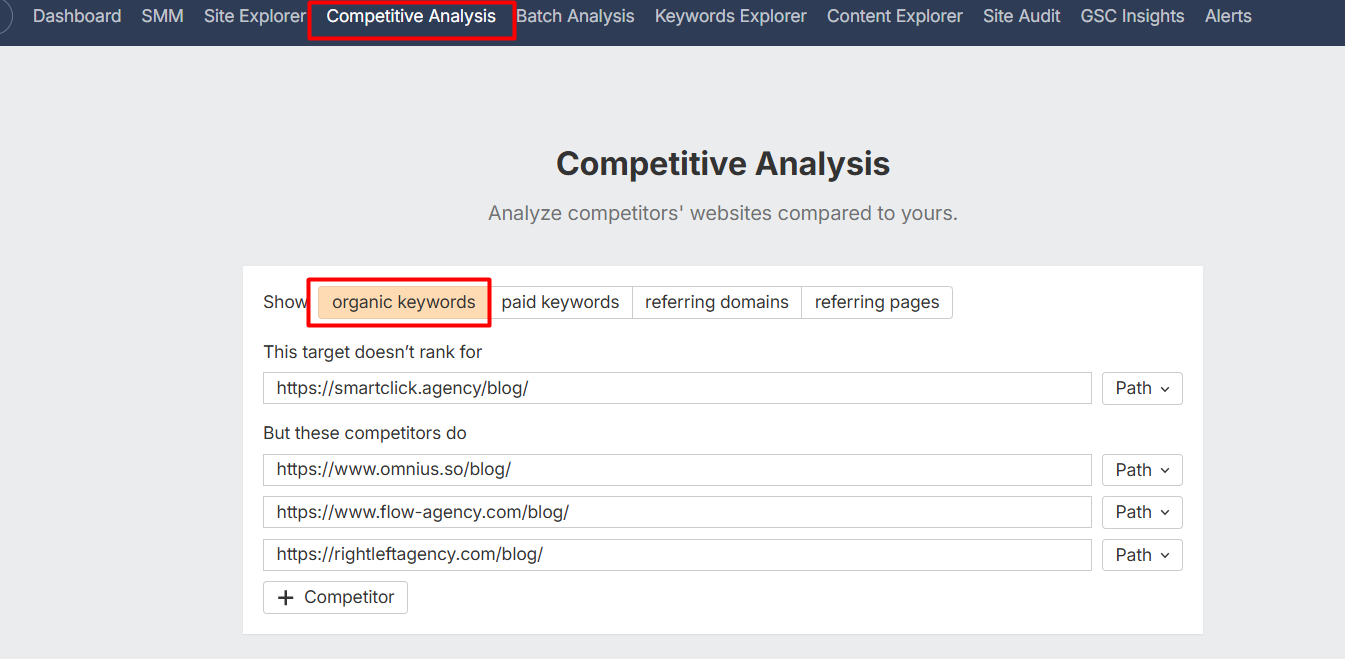Go to GSC Insights

coord(1132,16)
